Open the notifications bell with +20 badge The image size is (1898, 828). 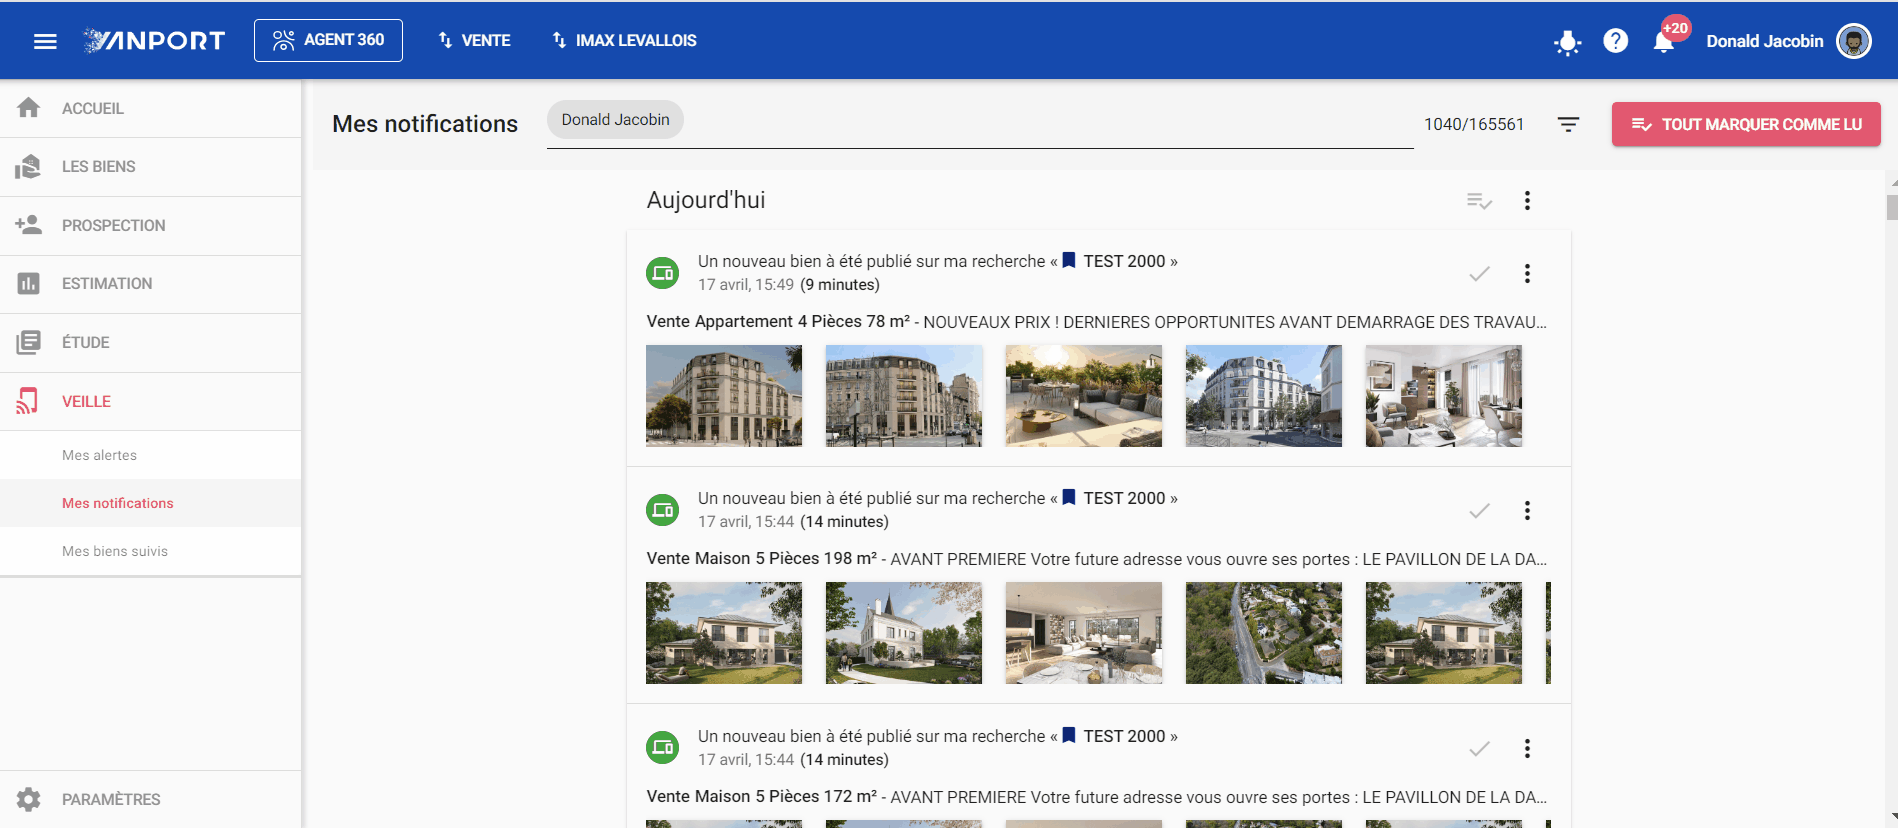(1664, 42)
